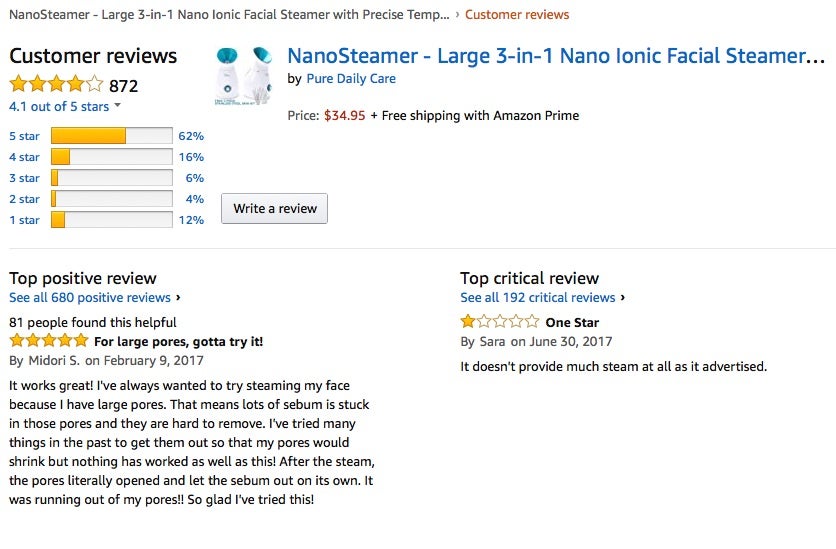Click the 'Write a review' button
Screen dimensions: 836x549
pyautogui.click(x=275, y=208)
